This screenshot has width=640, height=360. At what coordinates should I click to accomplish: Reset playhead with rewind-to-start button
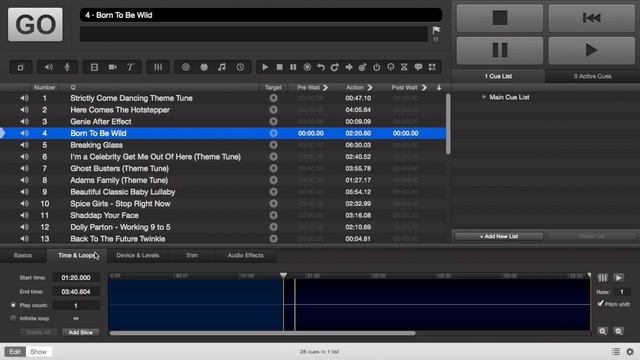pyautogui.click(x=591, y=18)
